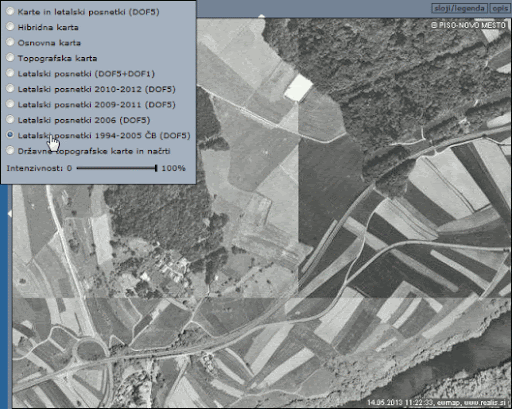The height and width of the screenshot is (409, 512).
Task: Expand the left side panel arrow
Action: click(x=10, y=214)
